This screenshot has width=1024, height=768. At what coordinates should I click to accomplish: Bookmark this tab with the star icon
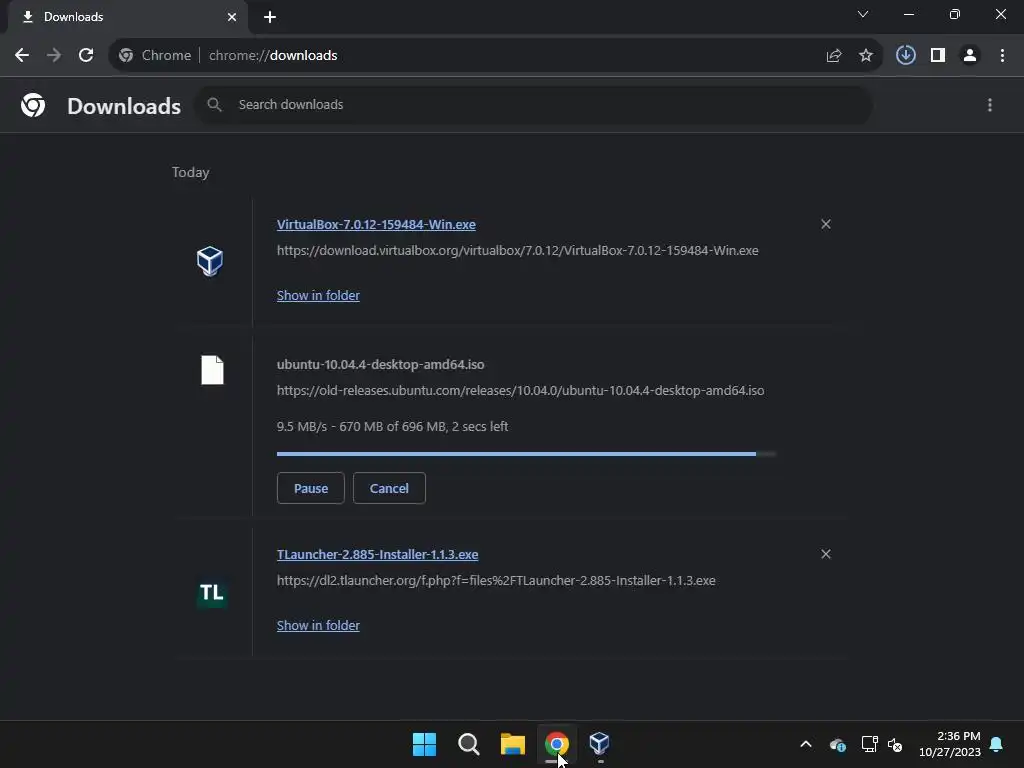[x=866, y=56]
